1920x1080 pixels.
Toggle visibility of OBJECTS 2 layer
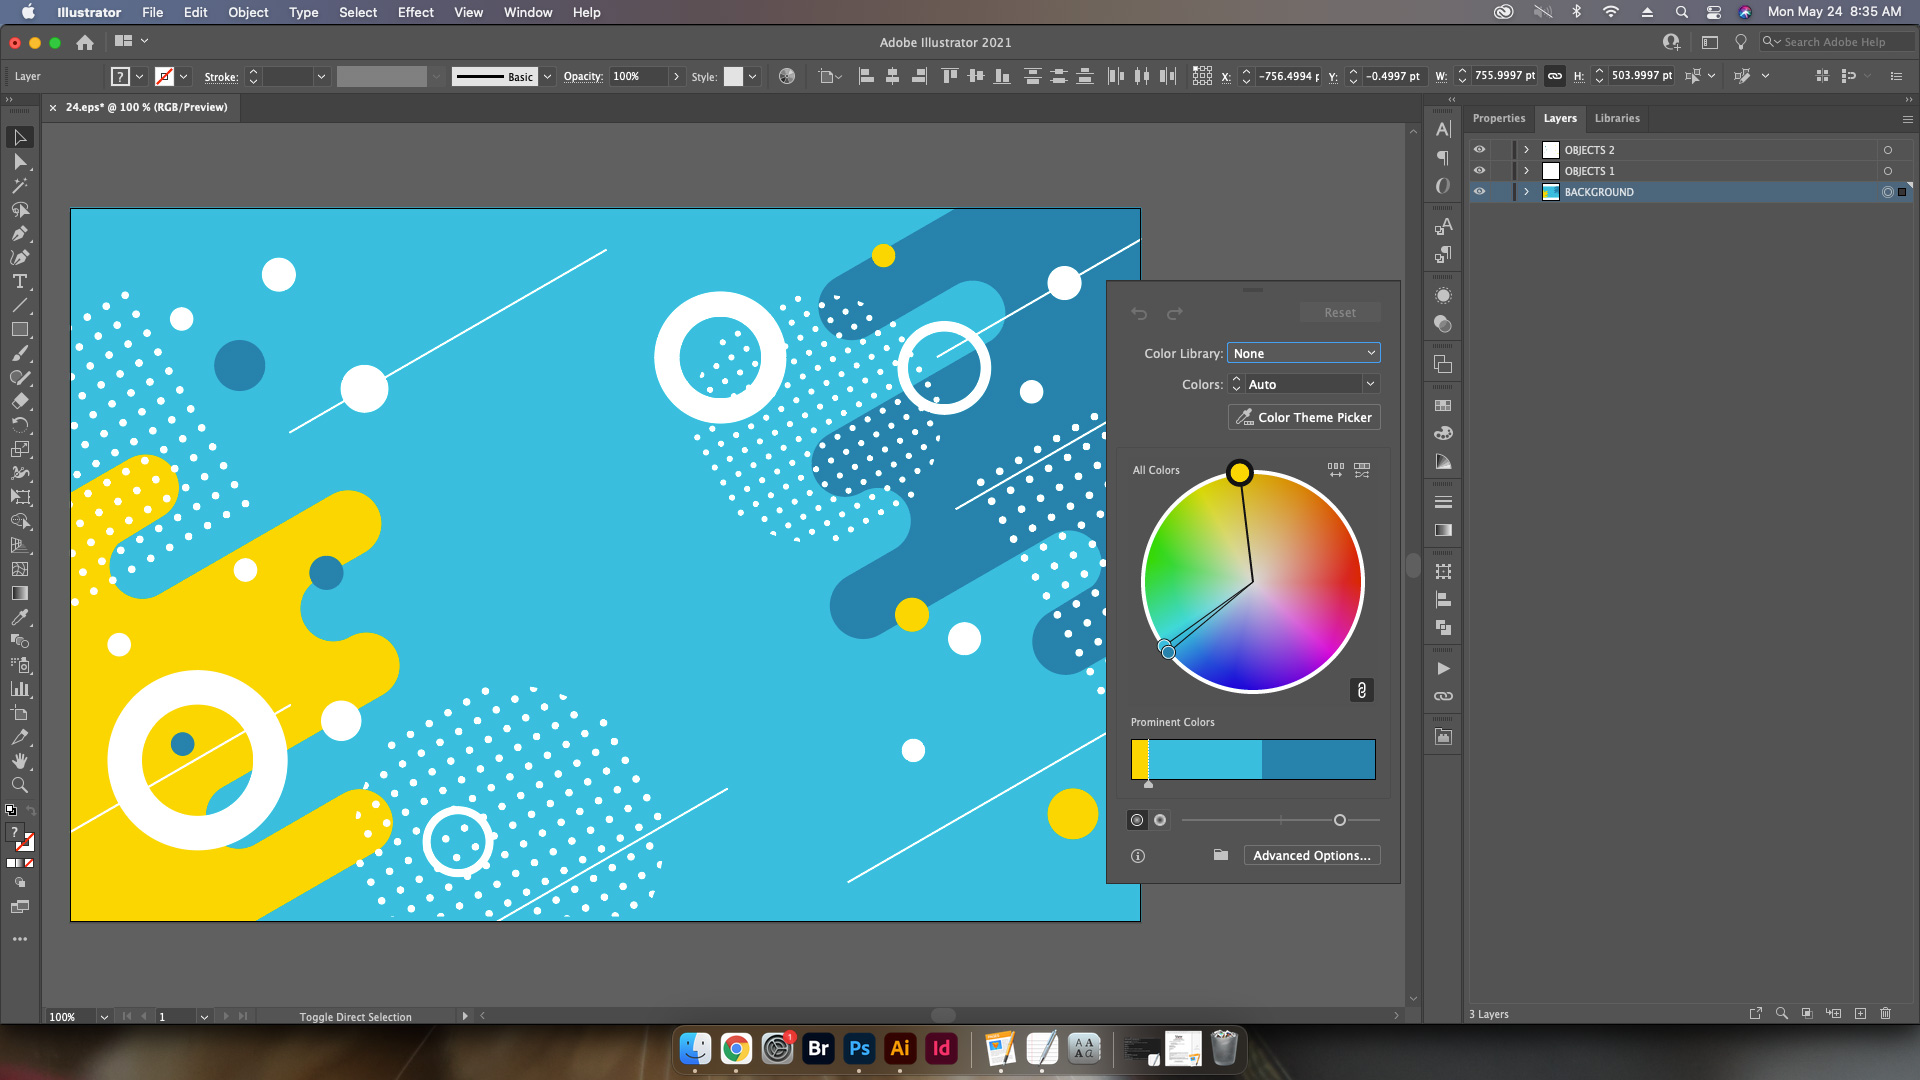(1480, 149)
